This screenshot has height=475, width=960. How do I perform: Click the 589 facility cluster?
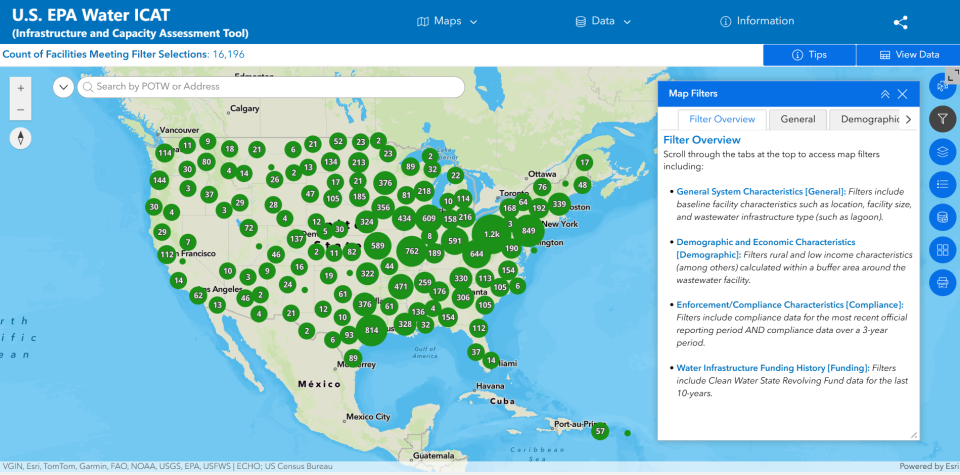(x=378, y=246)
